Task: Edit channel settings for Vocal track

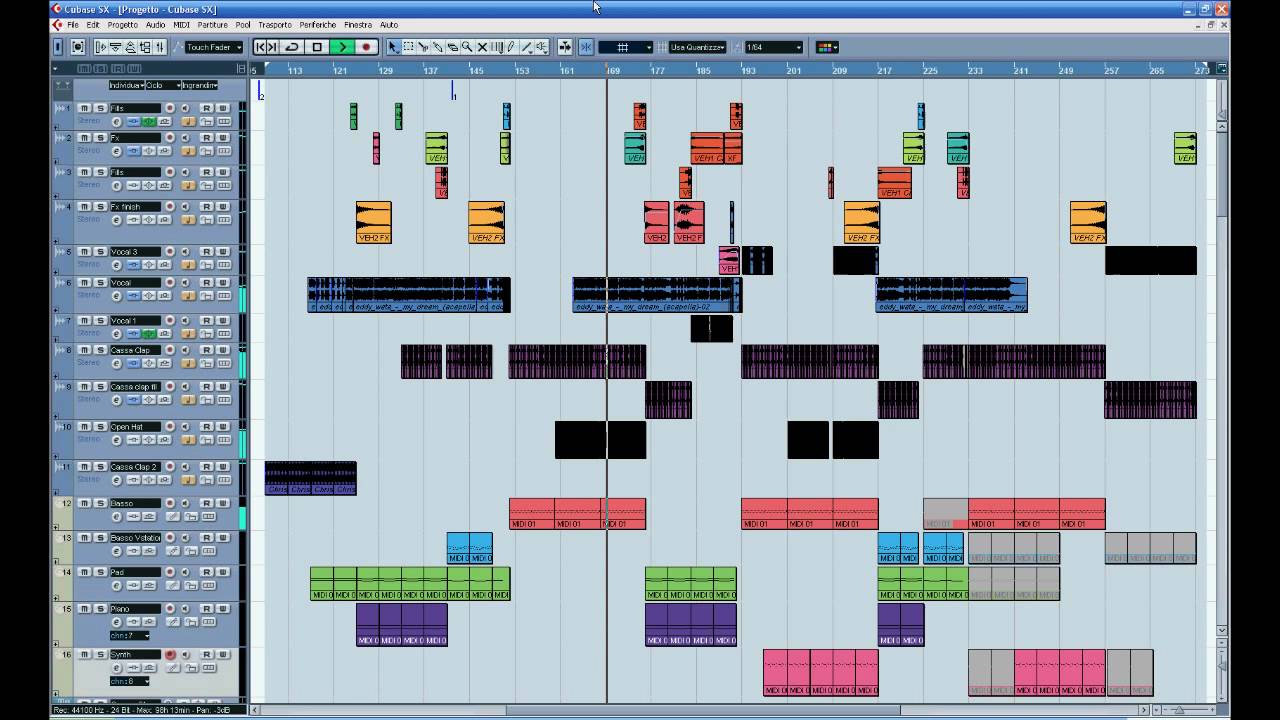Action: 117,297
